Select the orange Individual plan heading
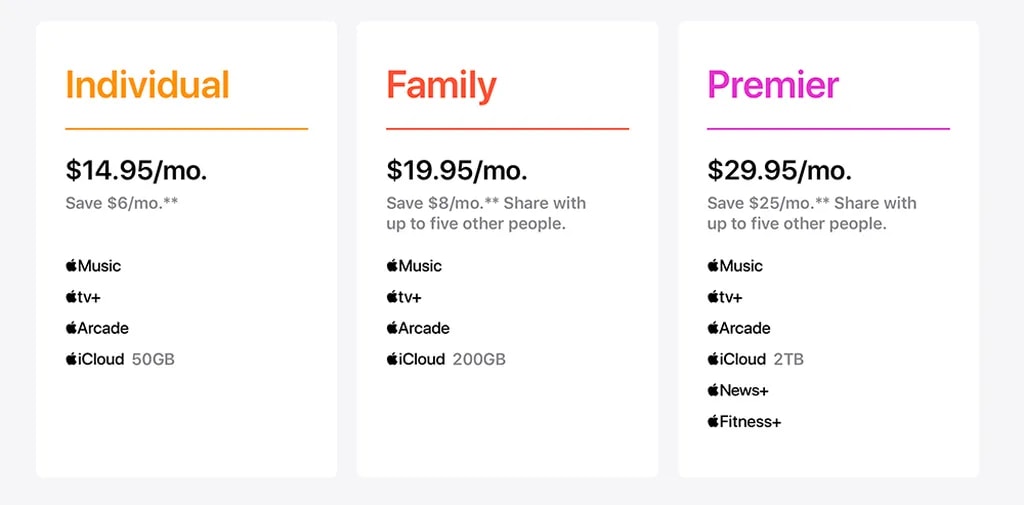The height and width of the screenshot is (505, 1024). 147,85
